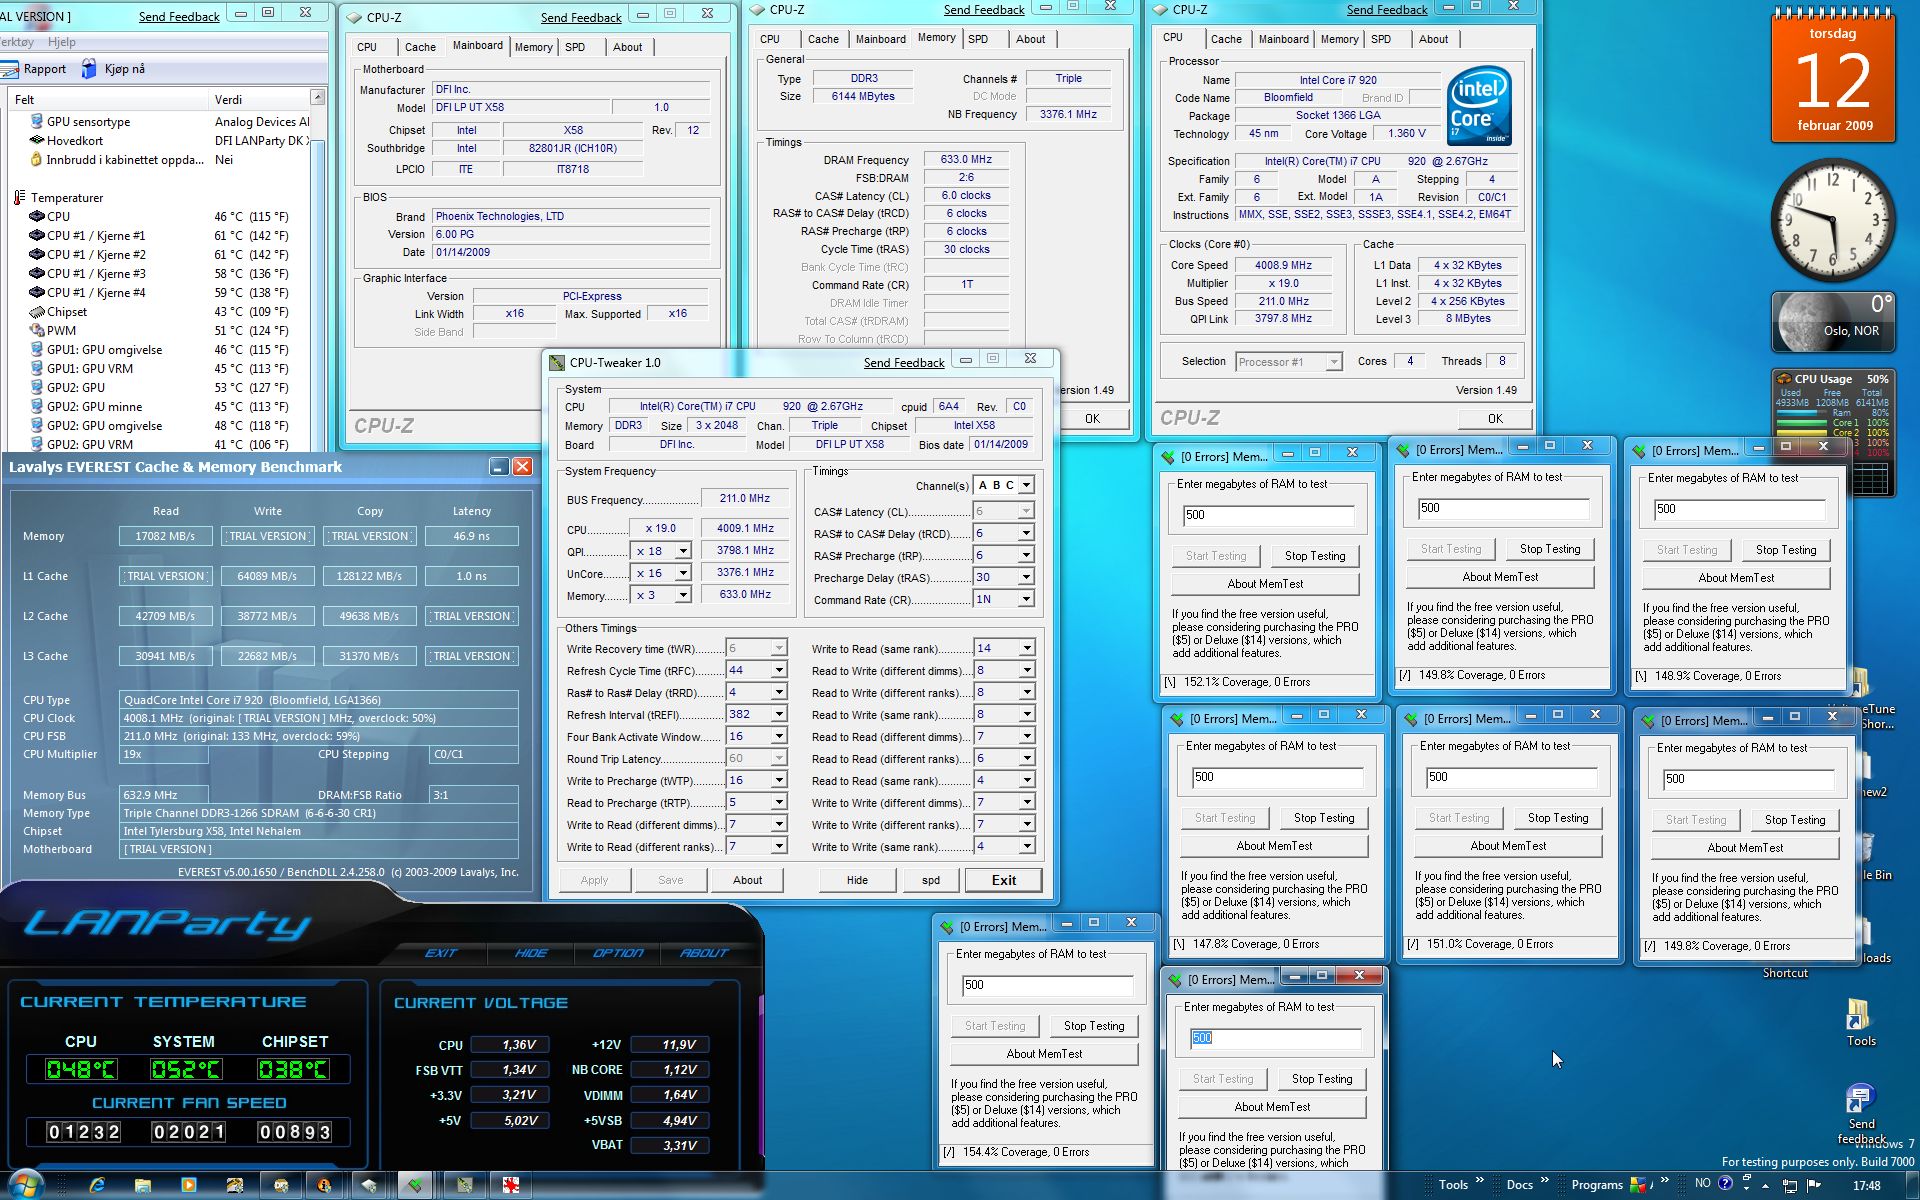Viewport: 1920px width, 1200px height.
Task: Click About MemTest in the 154.4% coverage window
Action: point(1044,1054)
